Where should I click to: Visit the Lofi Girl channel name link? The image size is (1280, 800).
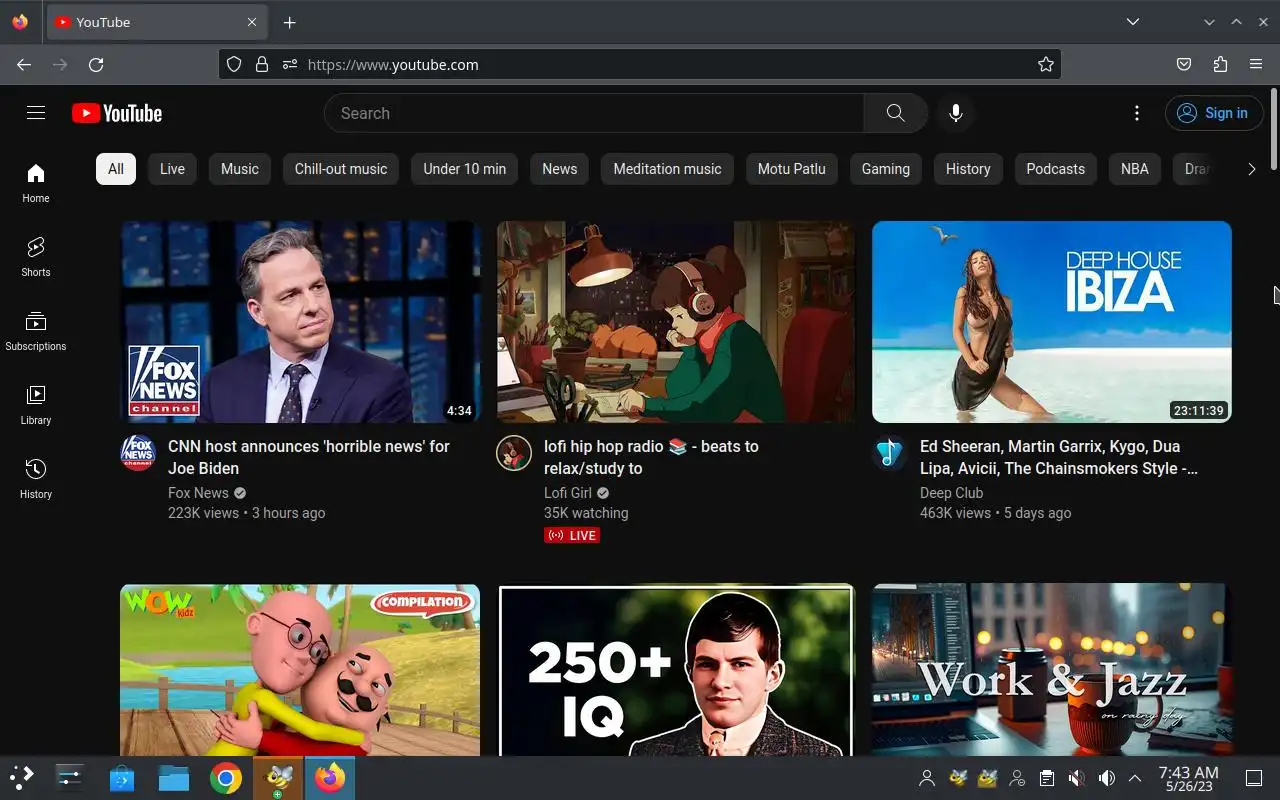[568, 493]
